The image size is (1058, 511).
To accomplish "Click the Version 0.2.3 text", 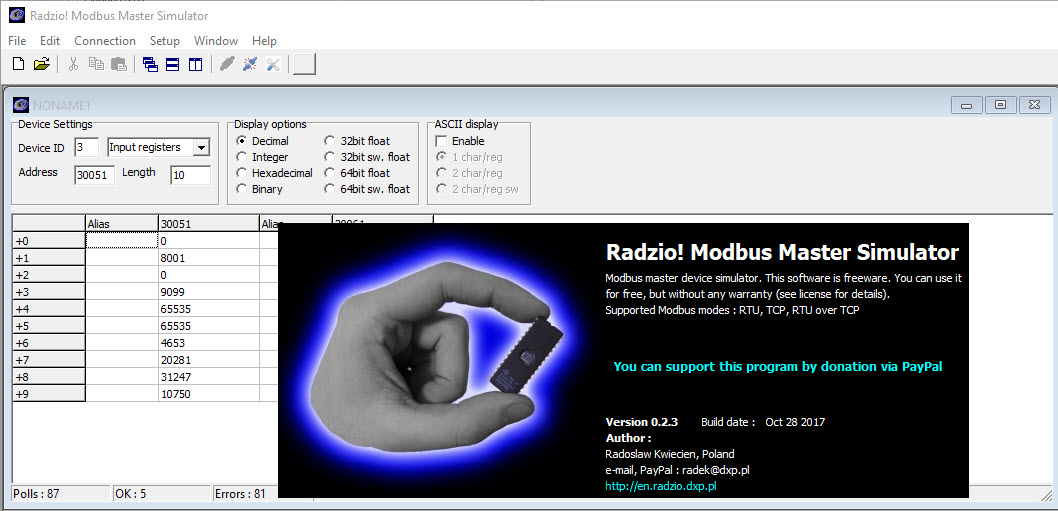I will pos(642,422).
